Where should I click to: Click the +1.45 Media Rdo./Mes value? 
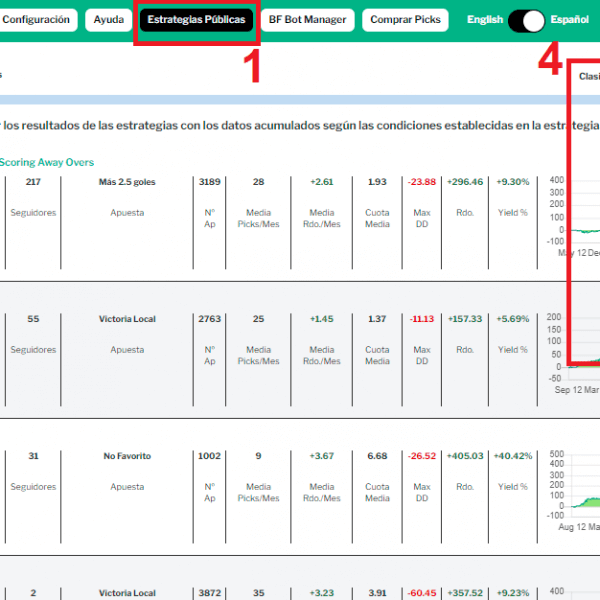(x=322, y=319)
